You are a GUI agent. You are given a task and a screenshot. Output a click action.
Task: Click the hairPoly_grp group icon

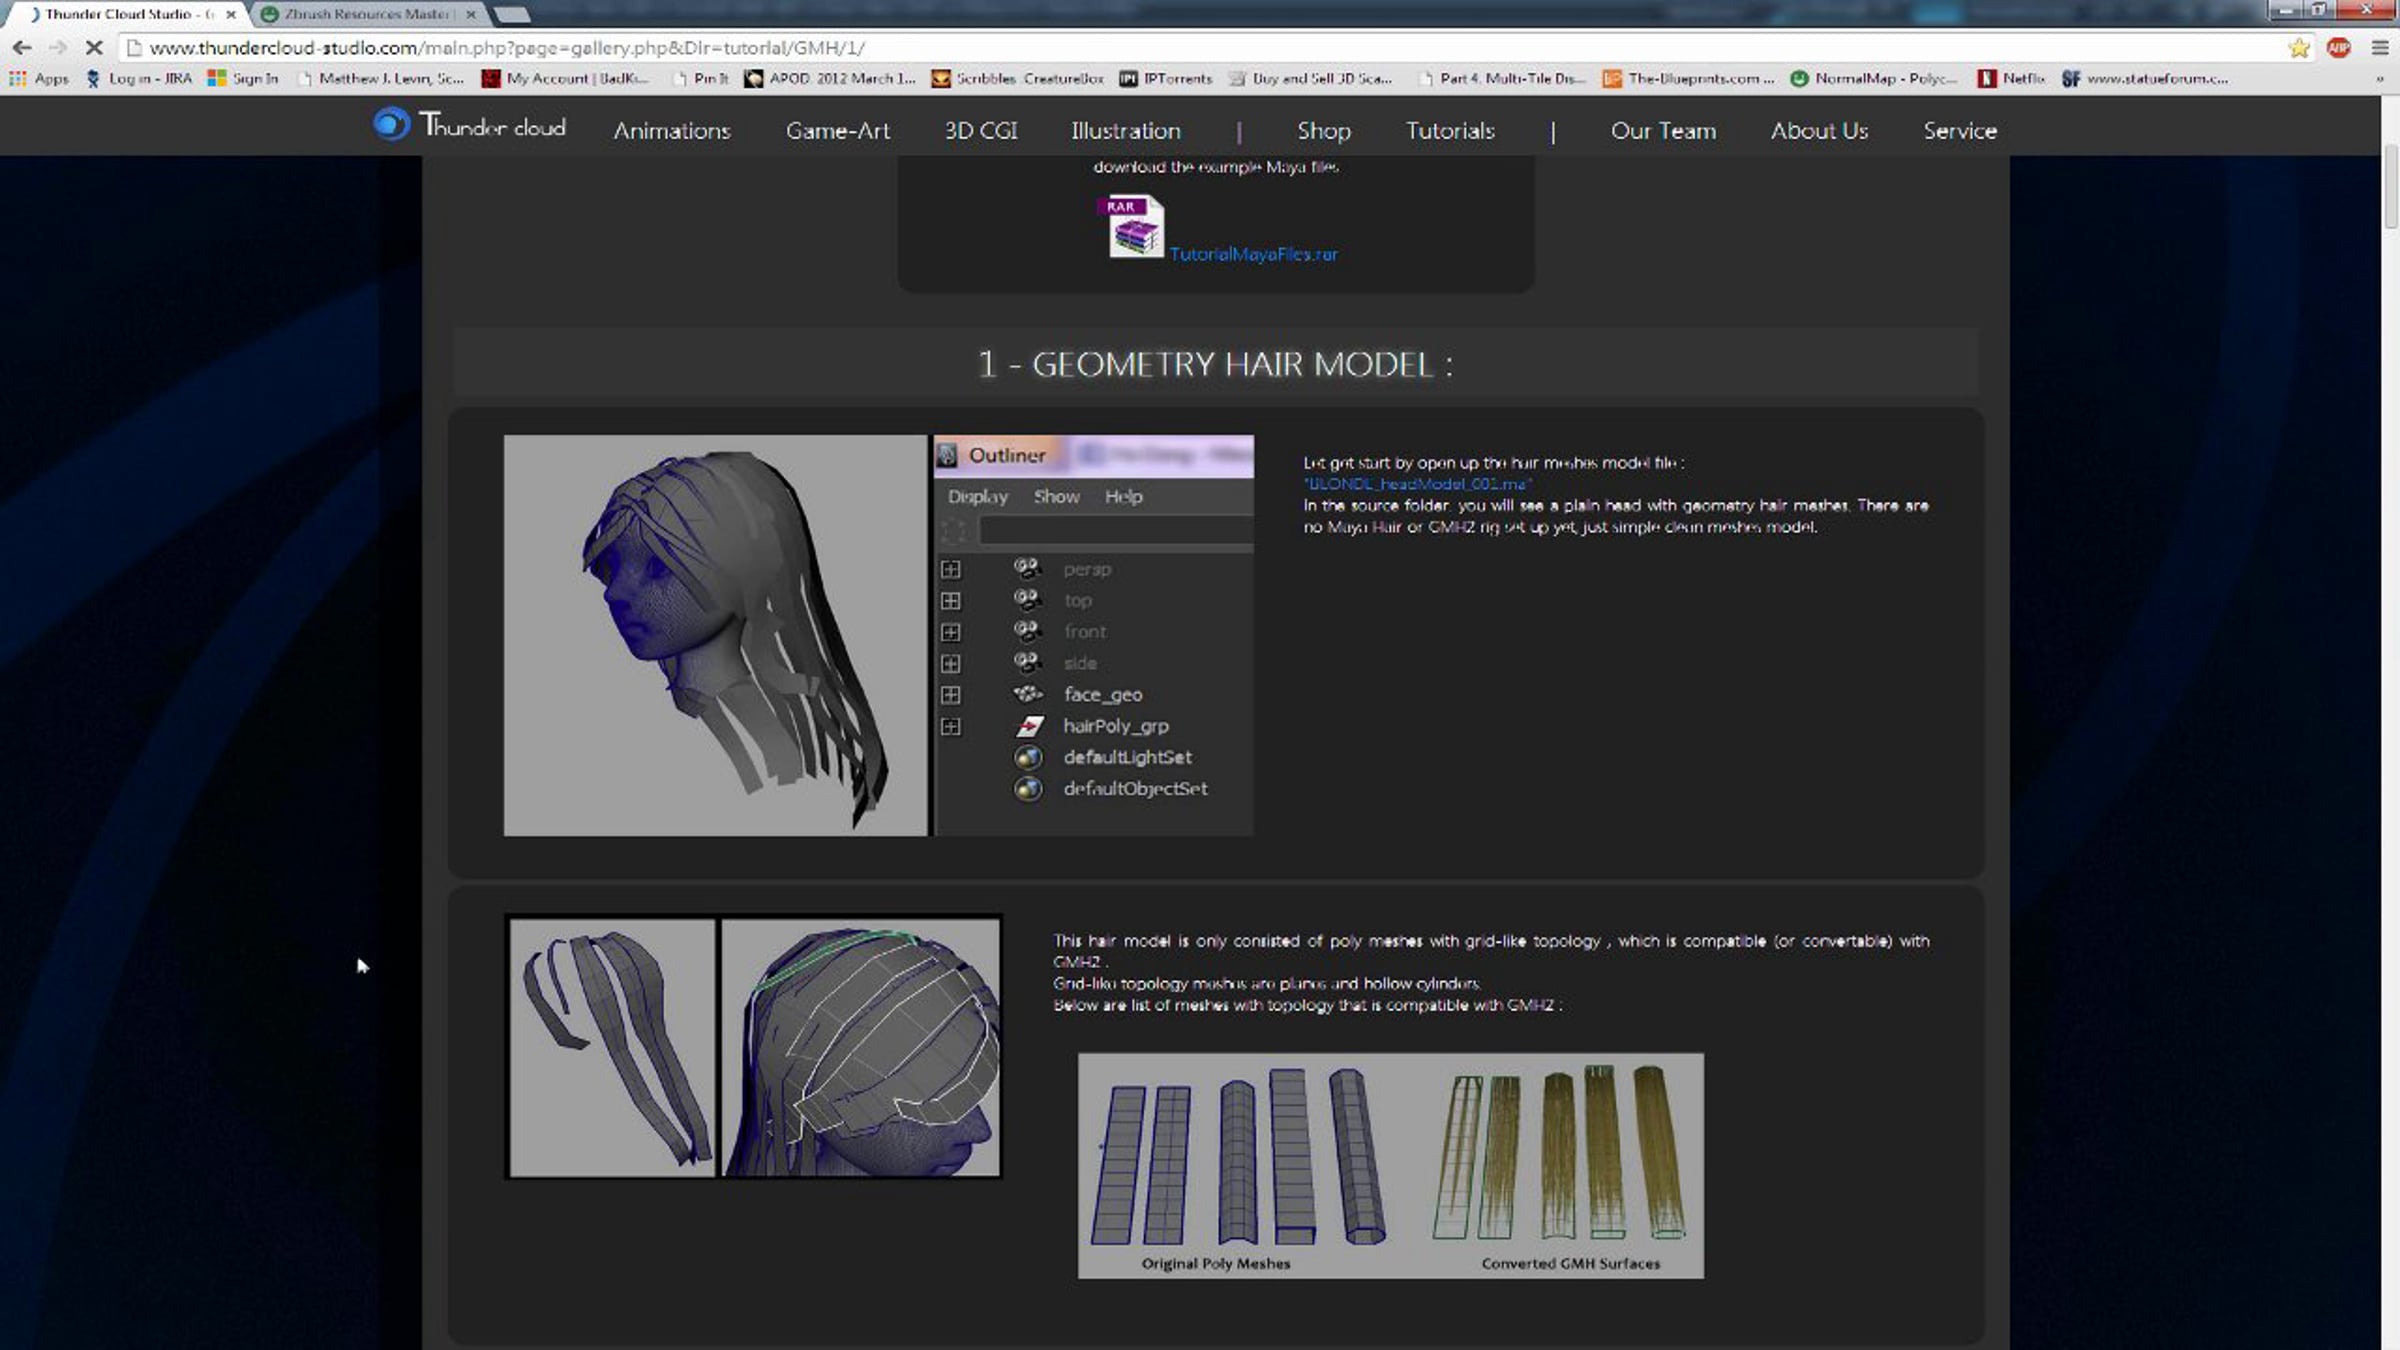click(x=1029, y=726)
